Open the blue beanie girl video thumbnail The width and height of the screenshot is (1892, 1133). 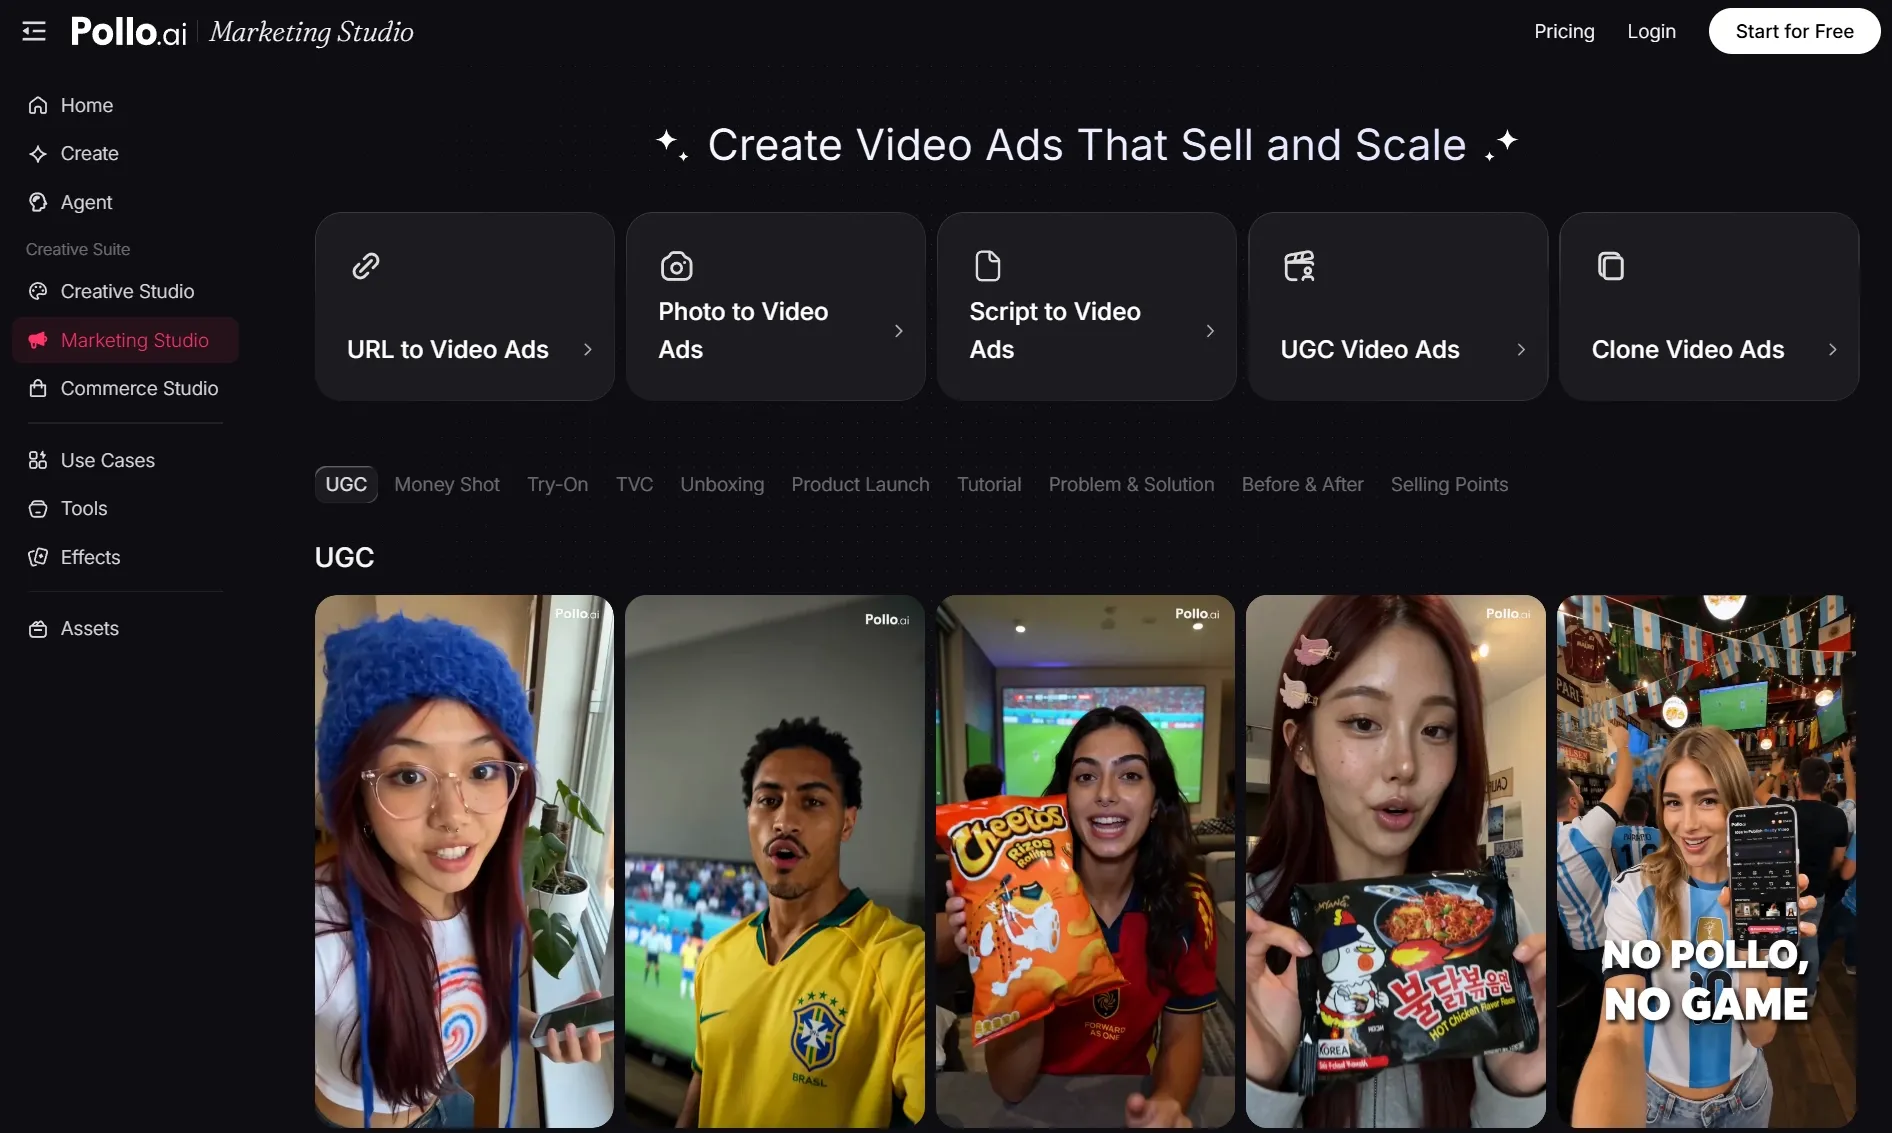(x=464, y=862)
